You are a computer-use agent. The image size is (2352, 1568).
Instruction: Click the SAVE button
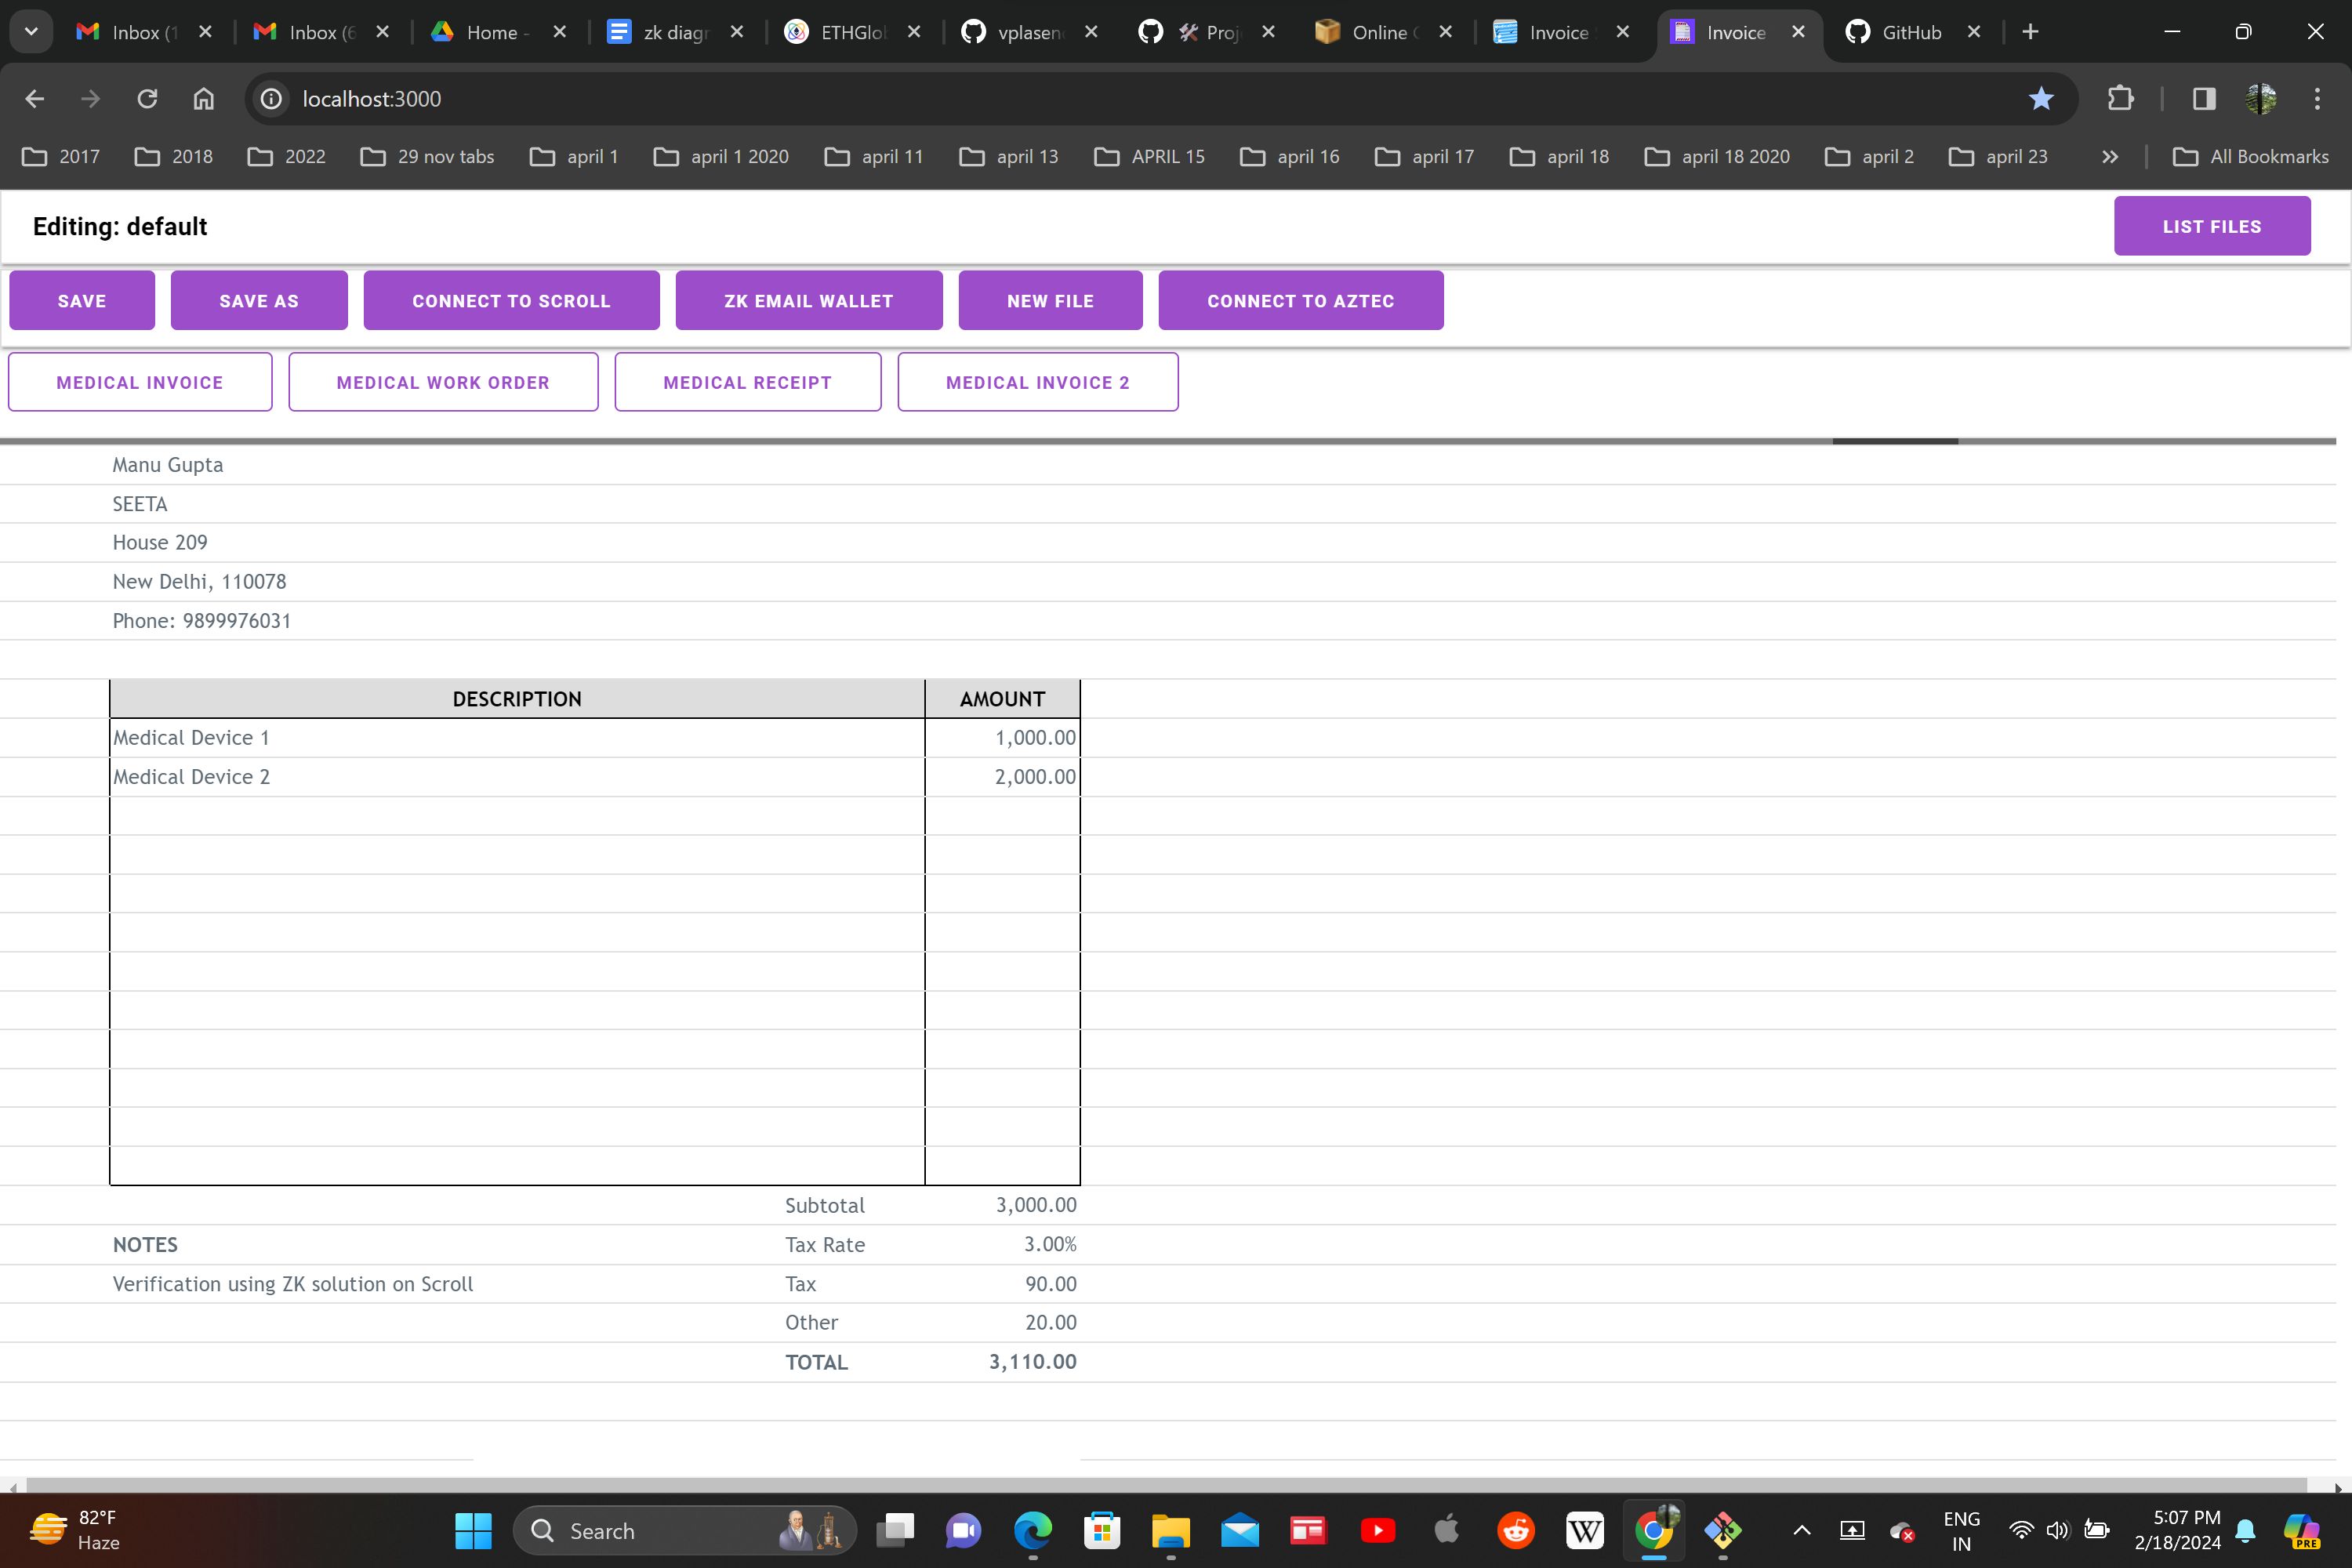(x=81, y=301)
